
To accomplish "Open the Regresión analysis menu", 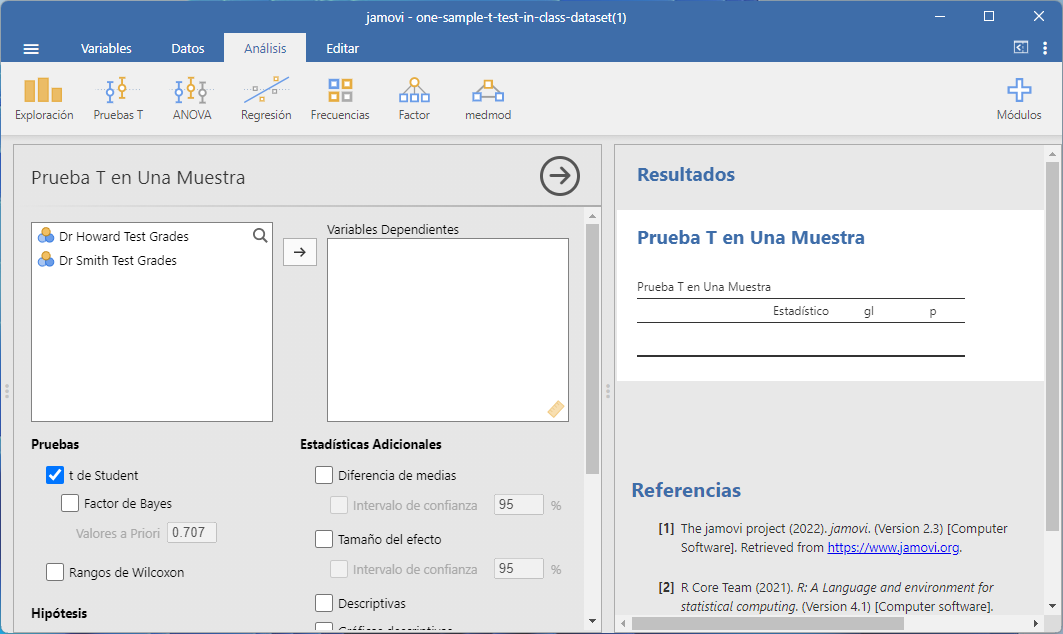I will tap(266, 99).
